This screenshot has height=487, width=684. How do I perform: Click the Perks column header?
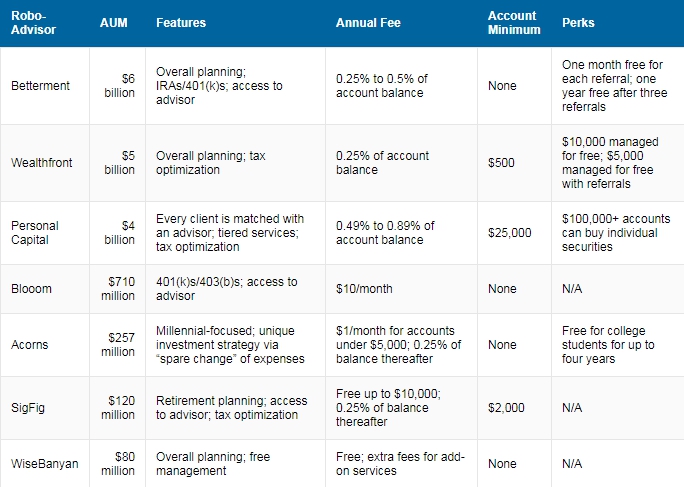tap(578, 22)
